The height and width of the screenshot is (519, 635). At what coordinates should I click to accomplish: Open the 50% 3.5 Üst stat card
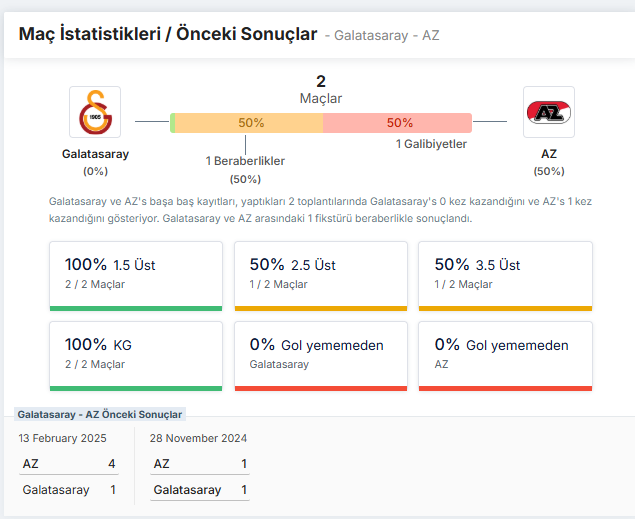coord(505,276)
